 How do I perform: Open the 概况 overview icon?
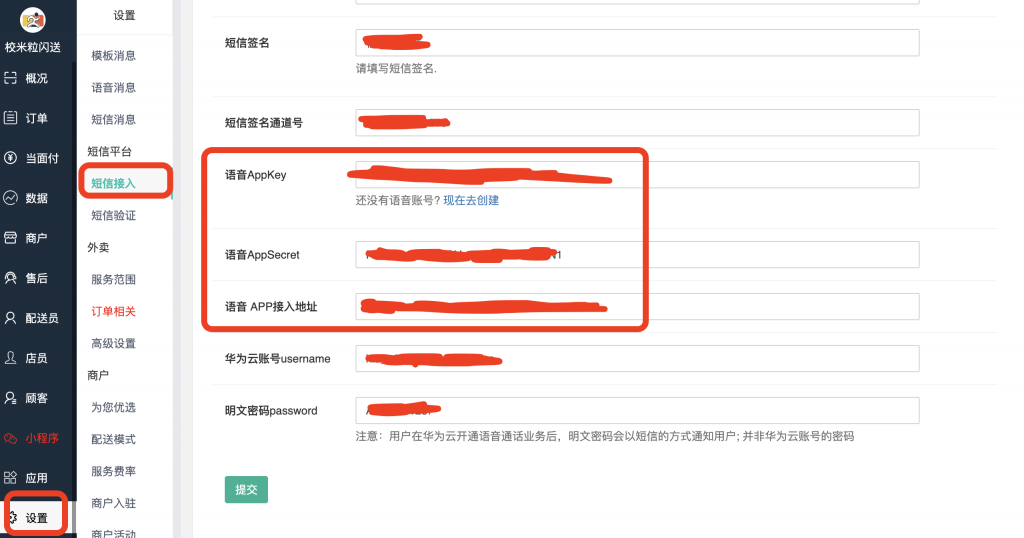click(x=10, y=78)
